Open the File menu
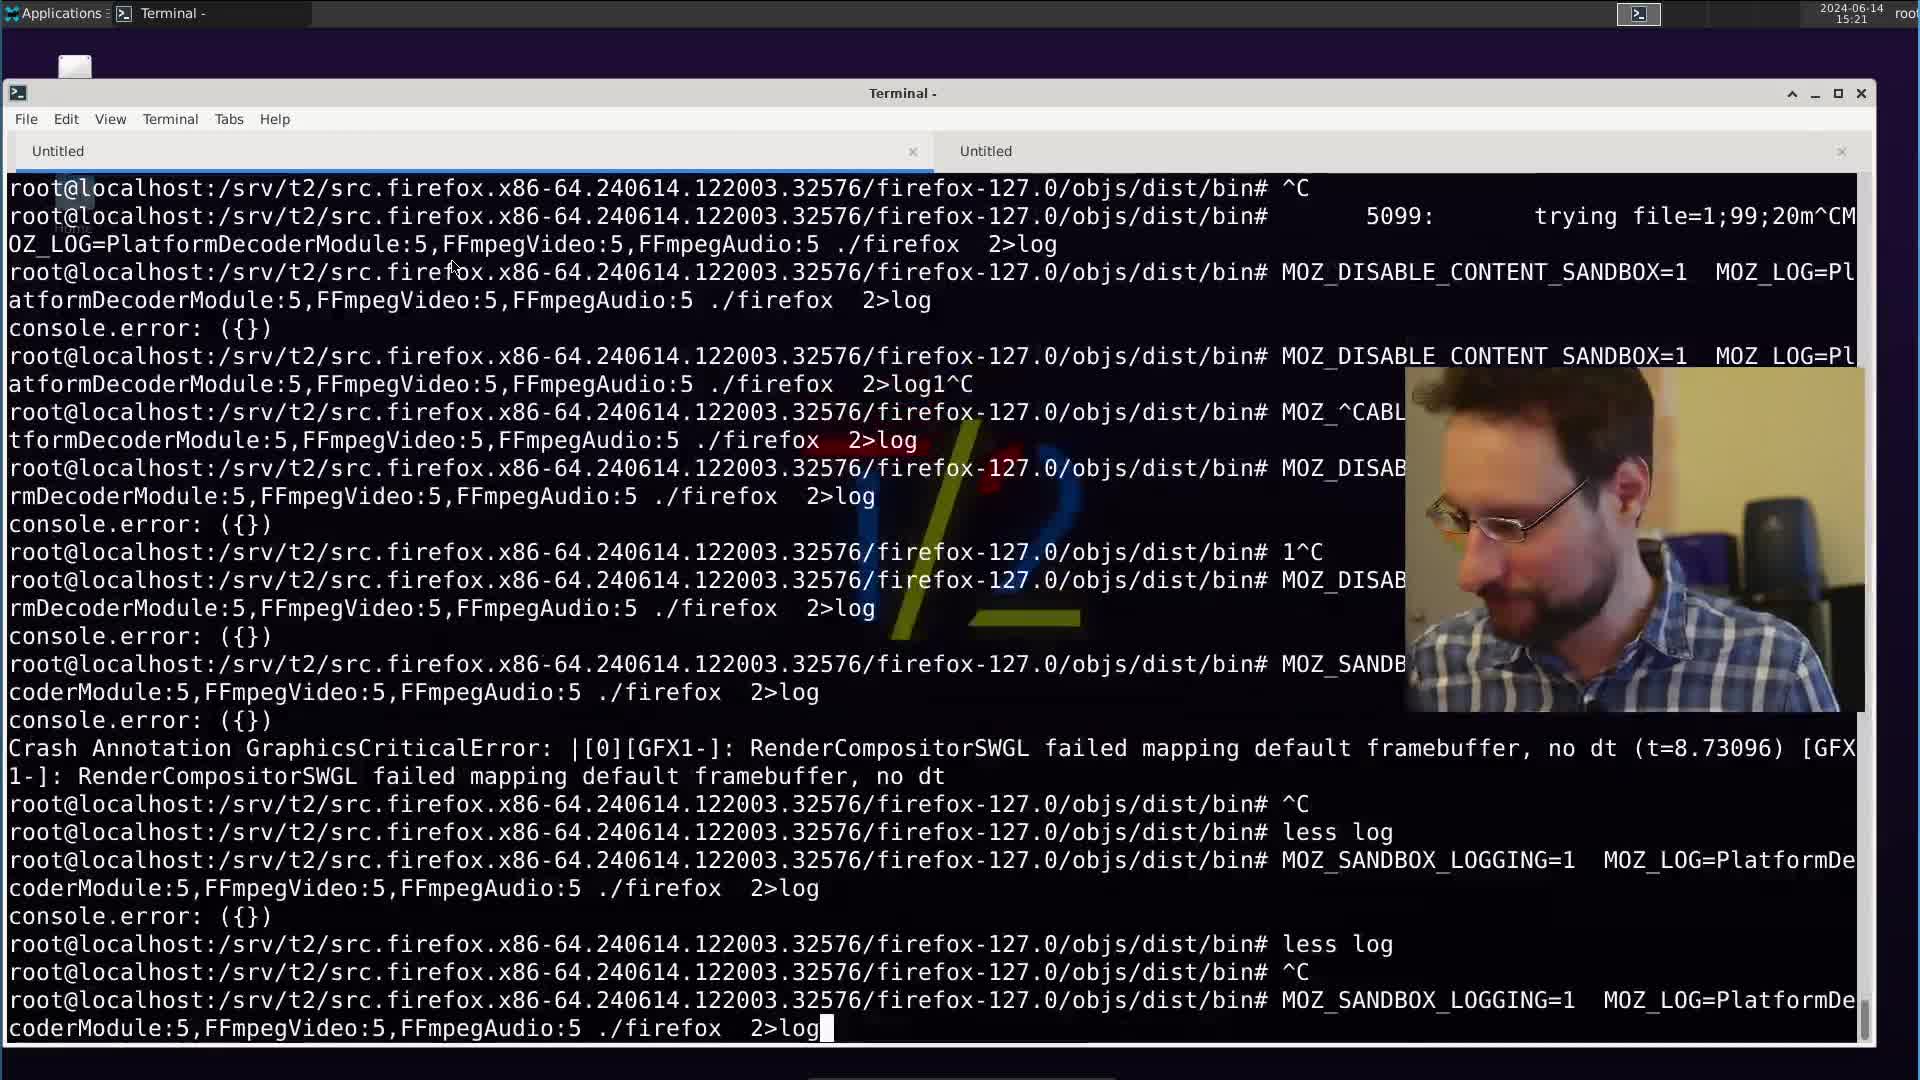 (26, 119)
